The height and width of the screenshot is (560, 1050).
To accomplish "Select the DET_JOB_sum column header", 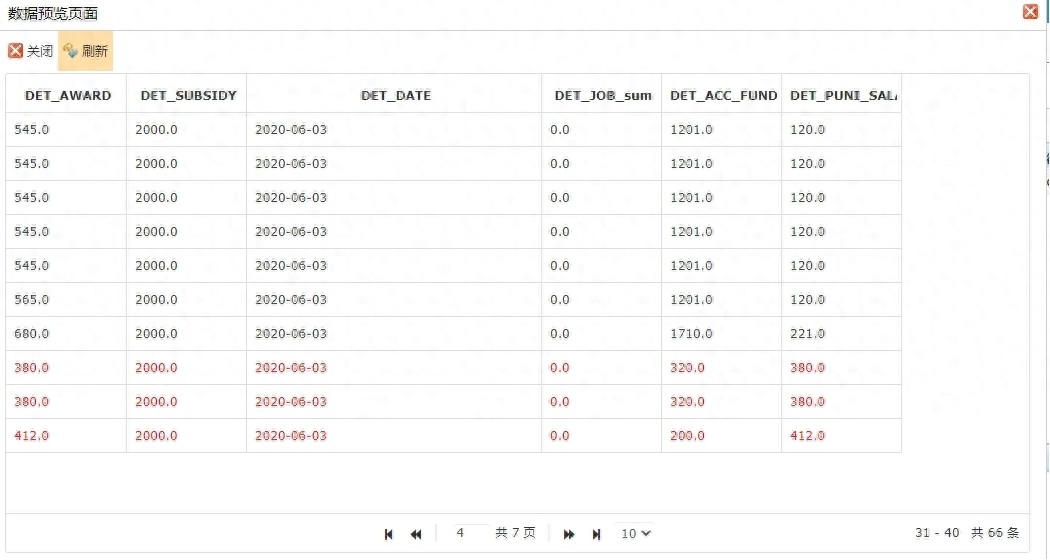I will point(601,95).
